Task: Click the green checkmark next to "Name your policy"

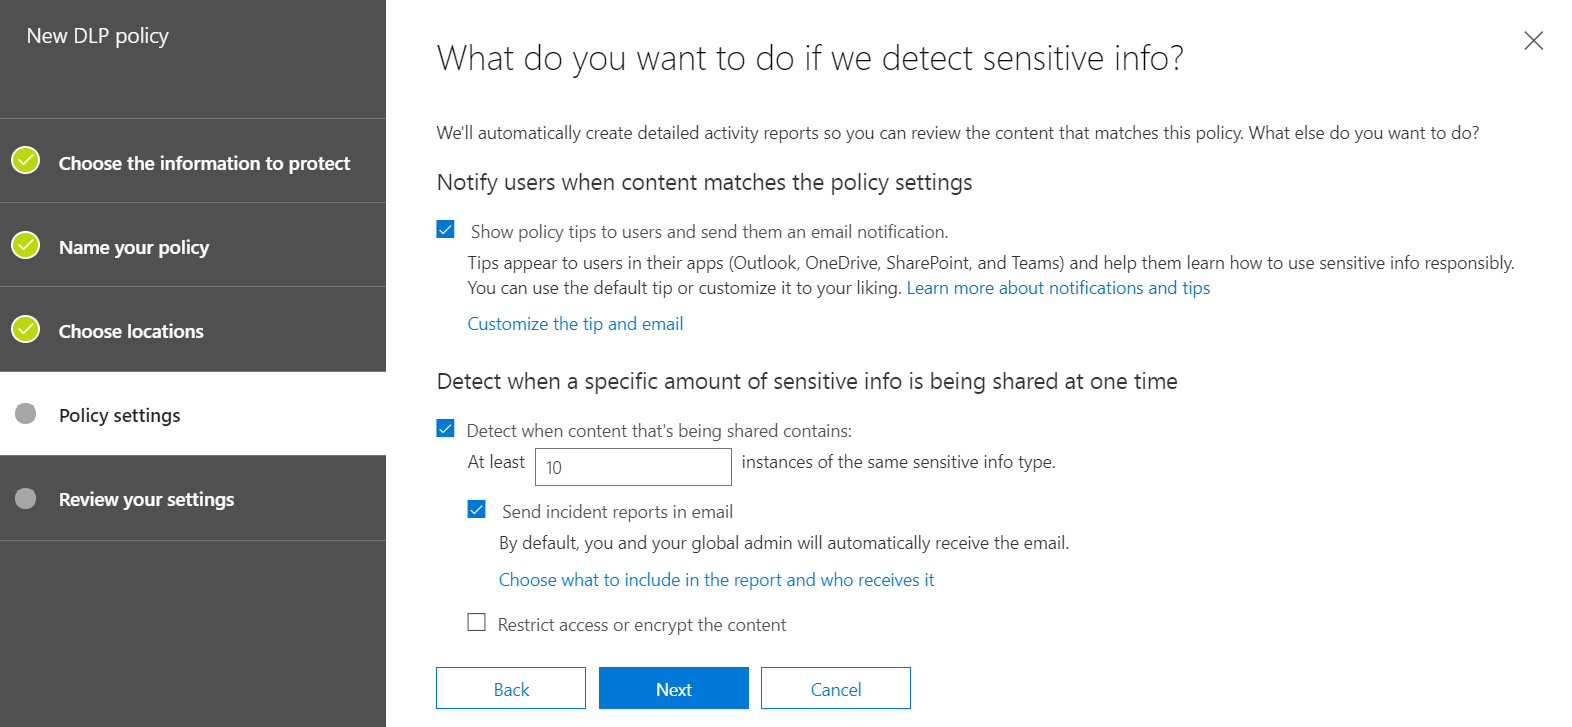Action: tap(25, 243)
